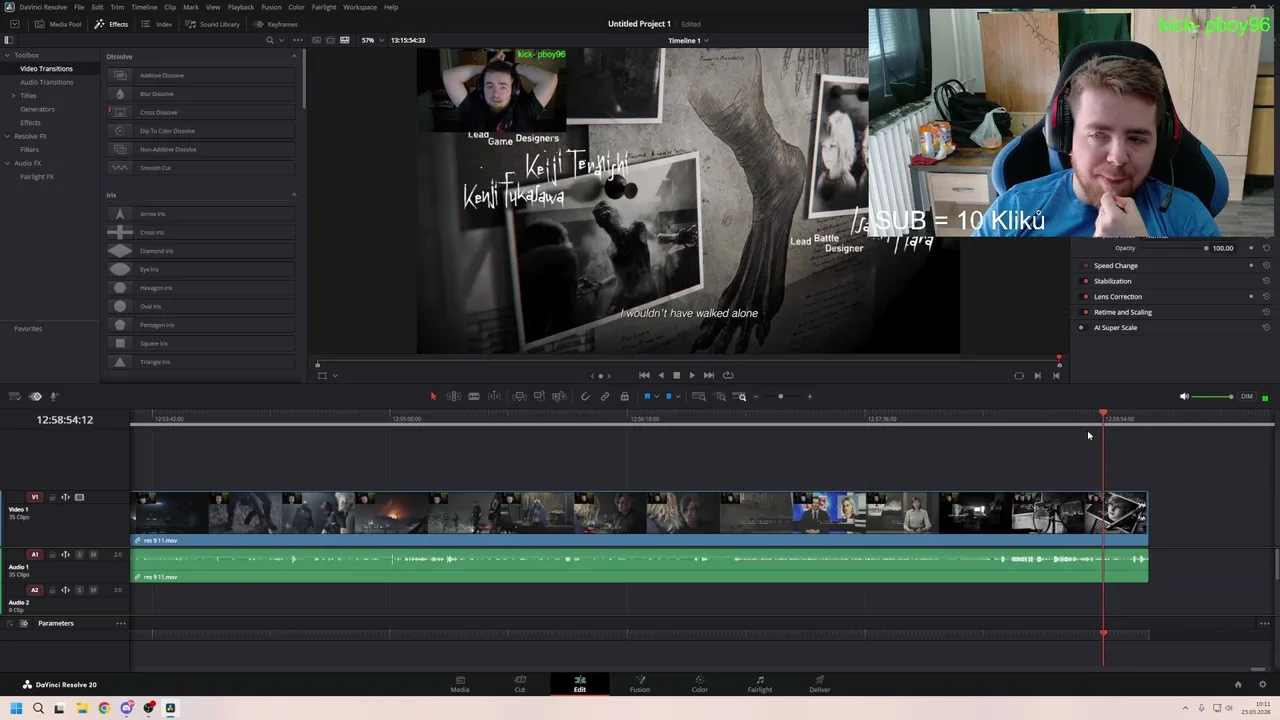The image size is (1280, 720).
Task: Open Windows Start menu
Action: click(16, 708)
